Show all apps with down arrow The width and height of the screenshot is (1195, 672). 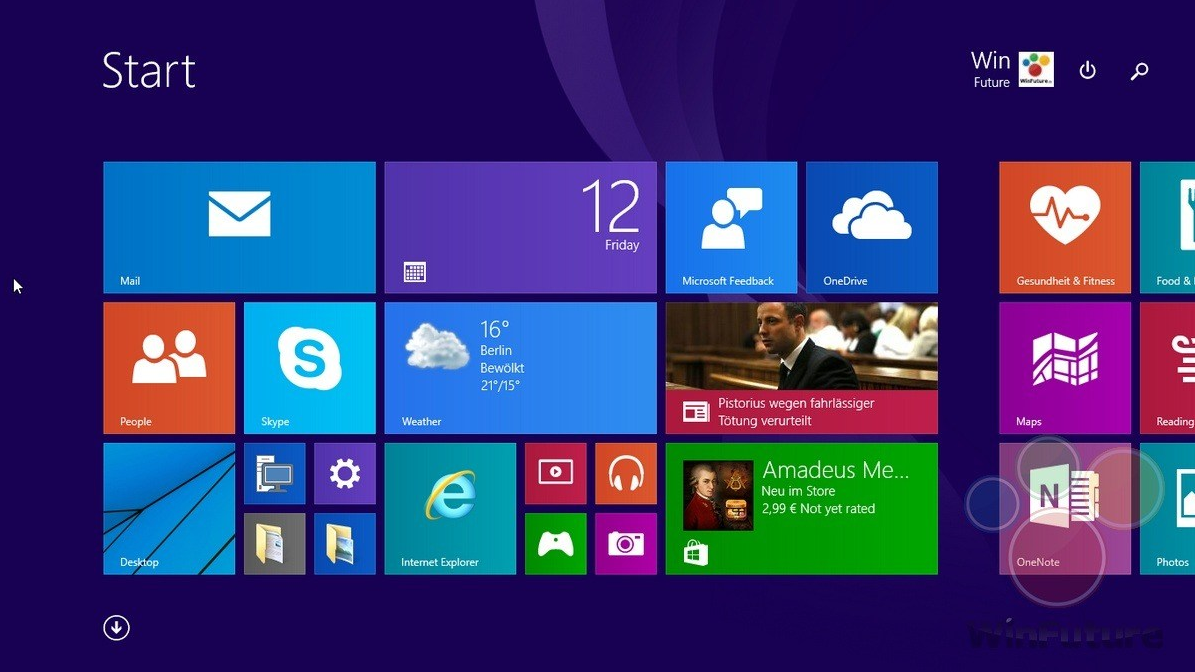point(117,628)
